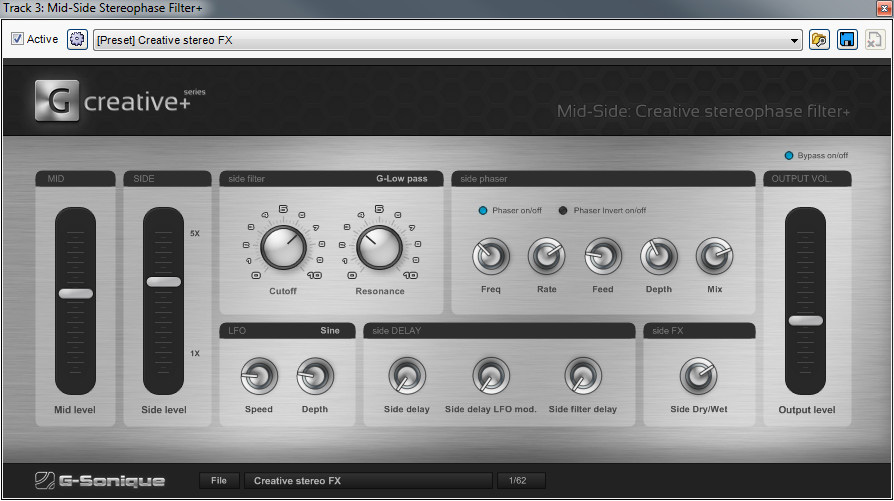
Task: Click the Mid level slider handle
Action: [75, 294]
